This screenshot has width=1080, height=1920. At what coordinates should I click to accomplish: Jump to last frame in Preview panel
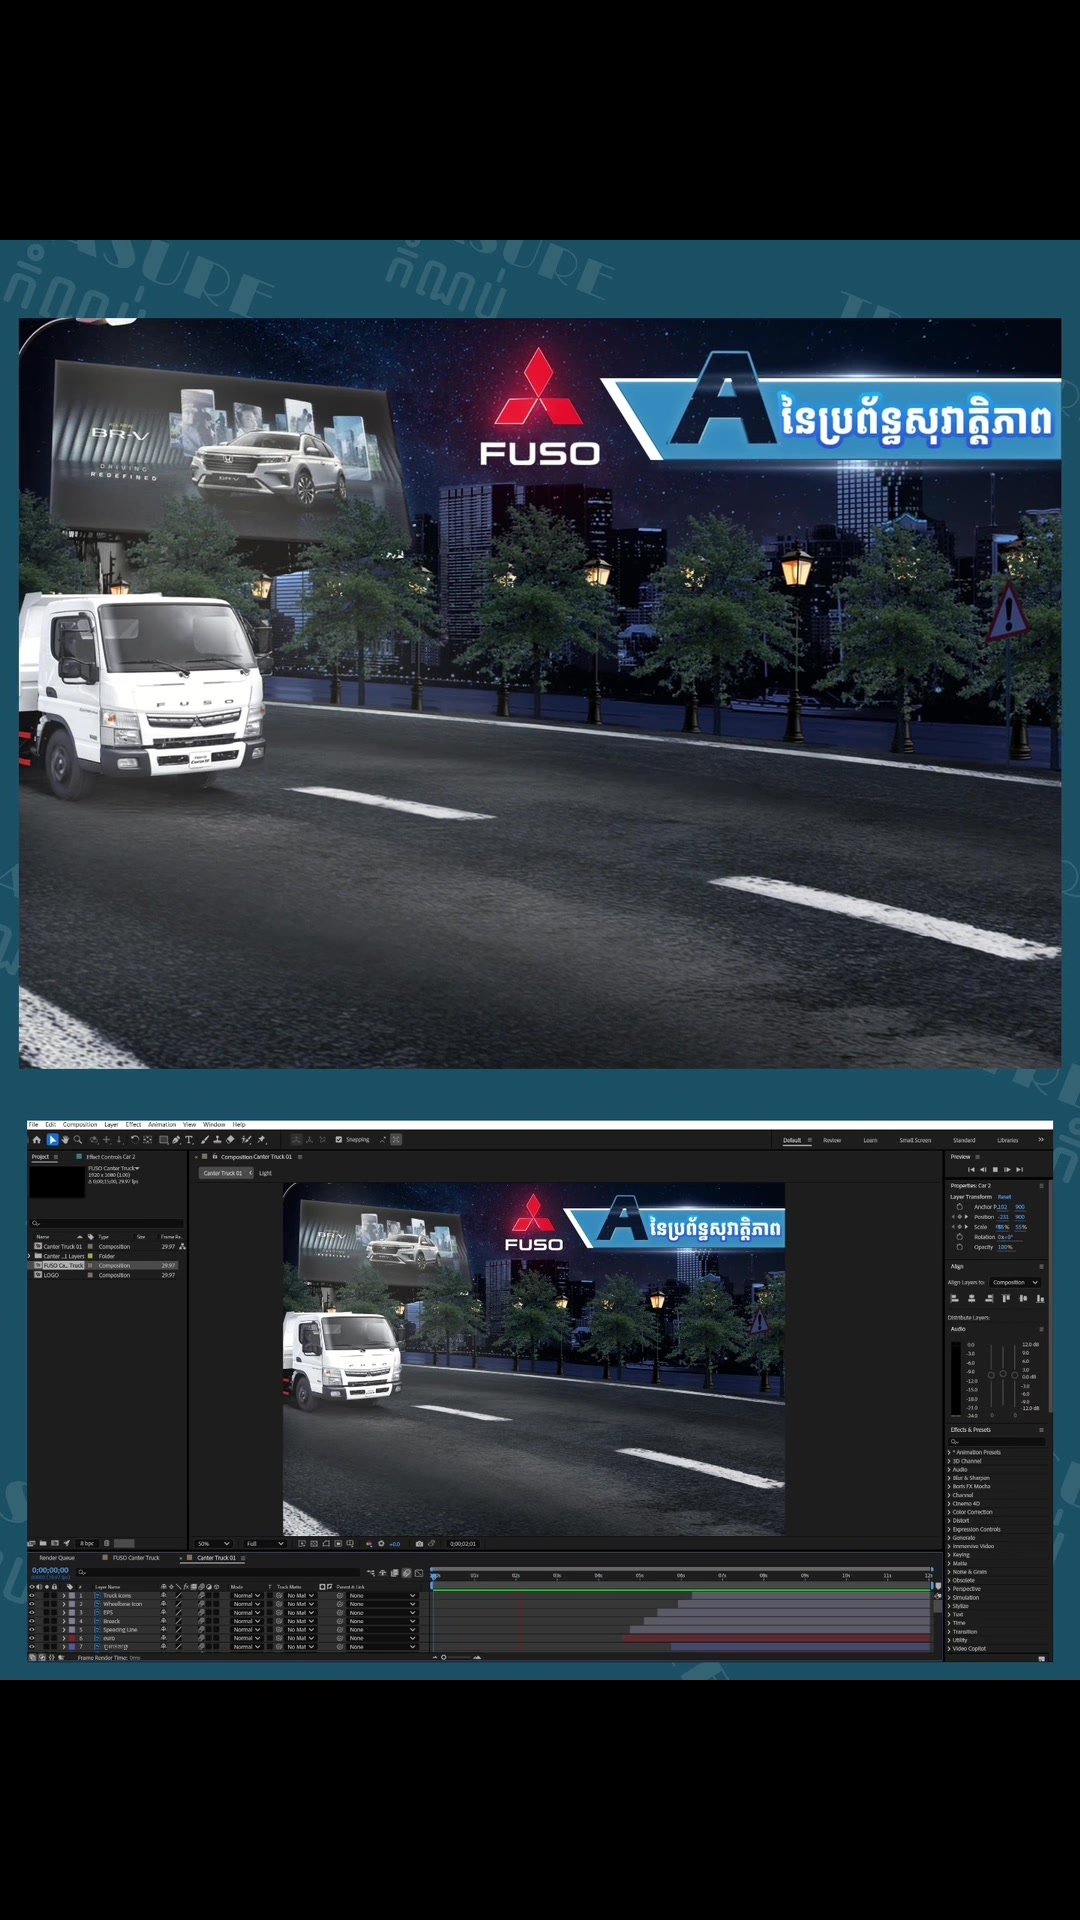[x=1019, y=1170]
